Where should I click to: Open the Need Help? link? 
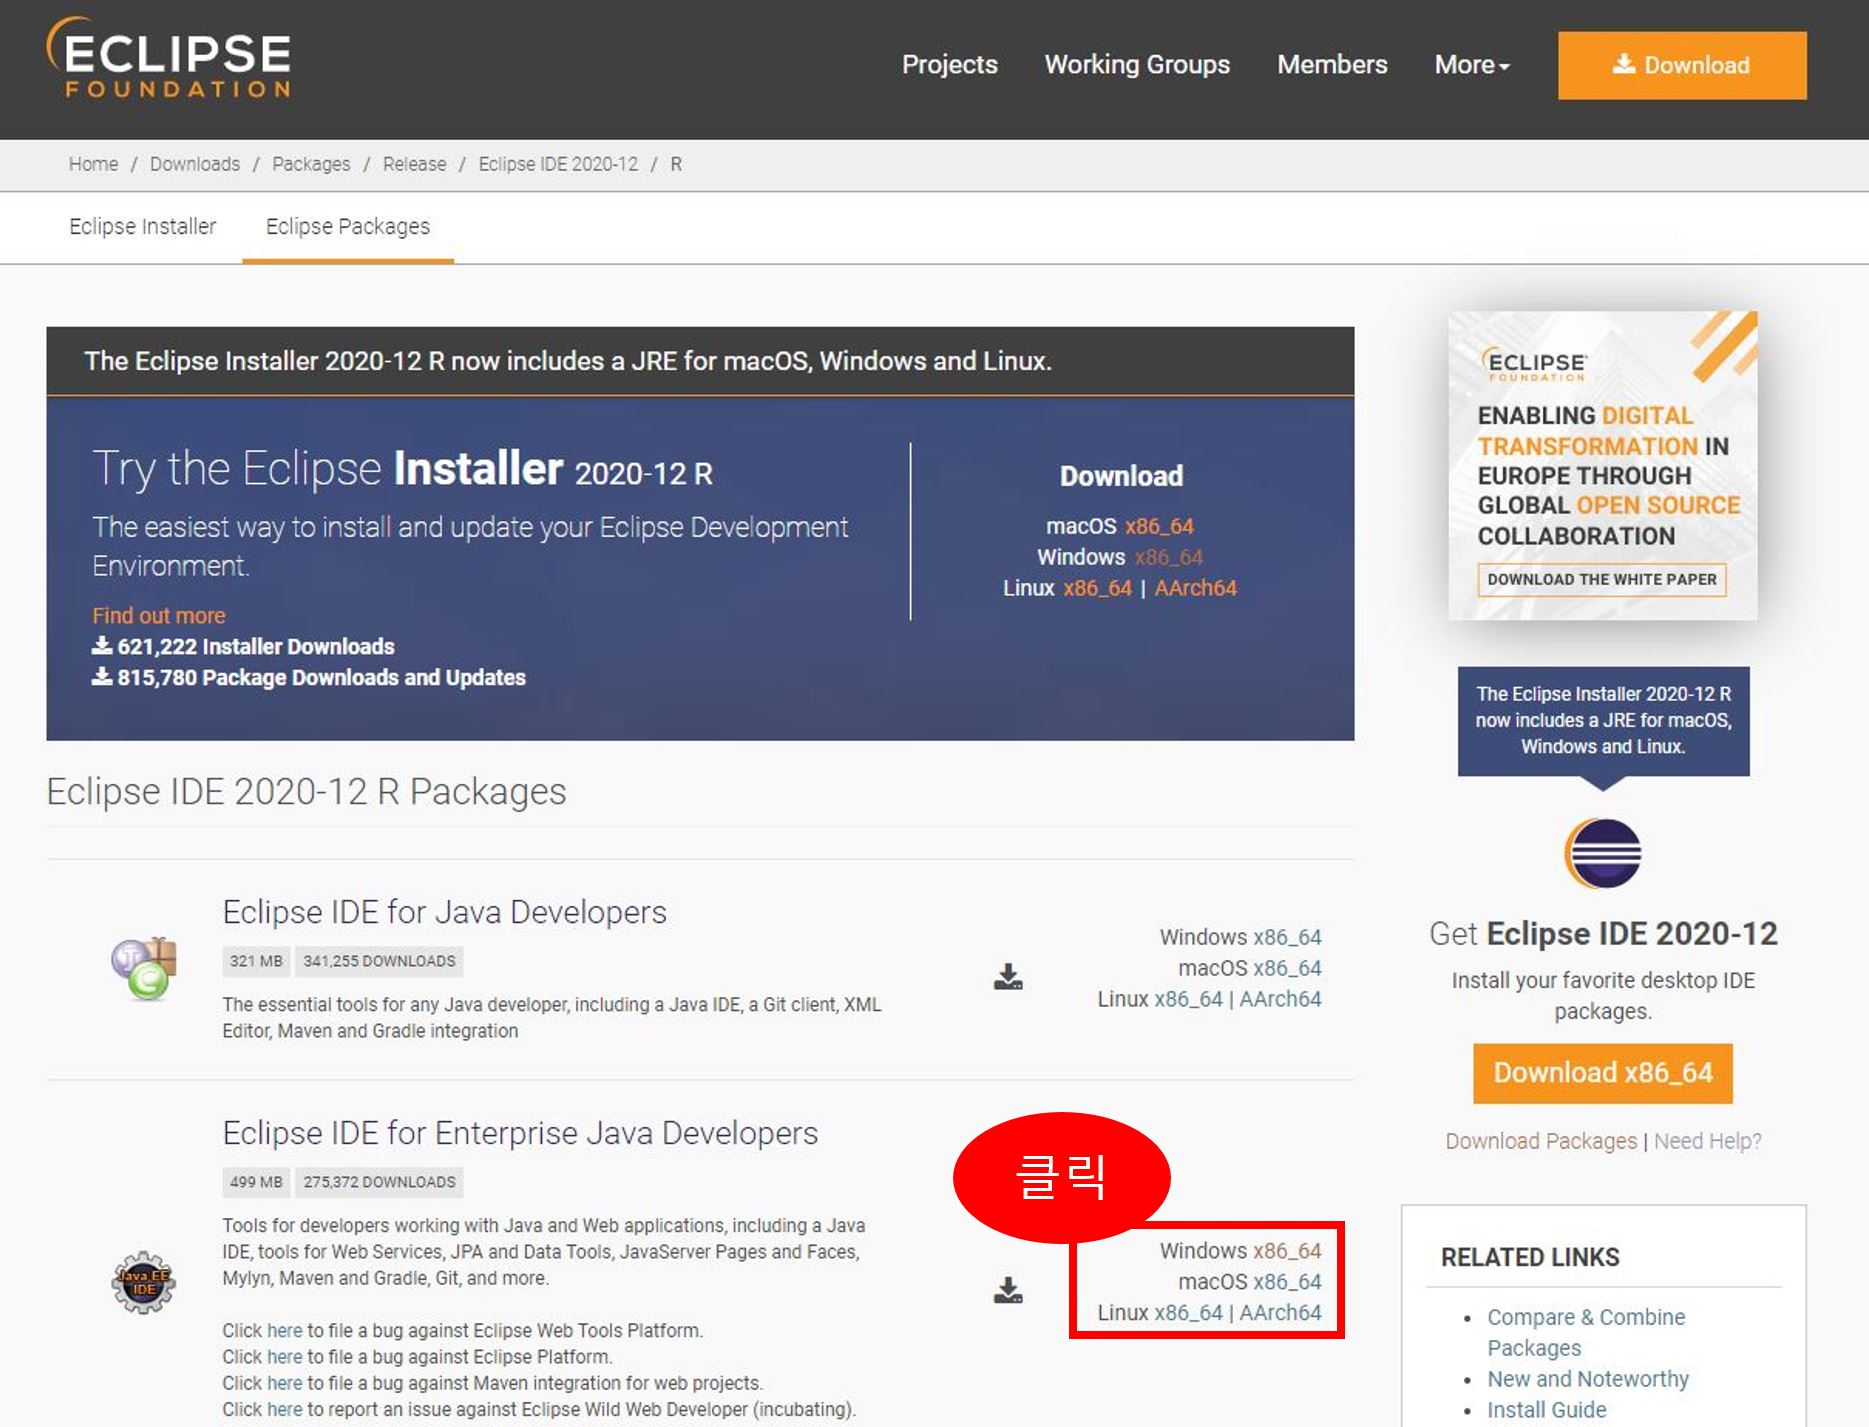pos(1707,1141)
